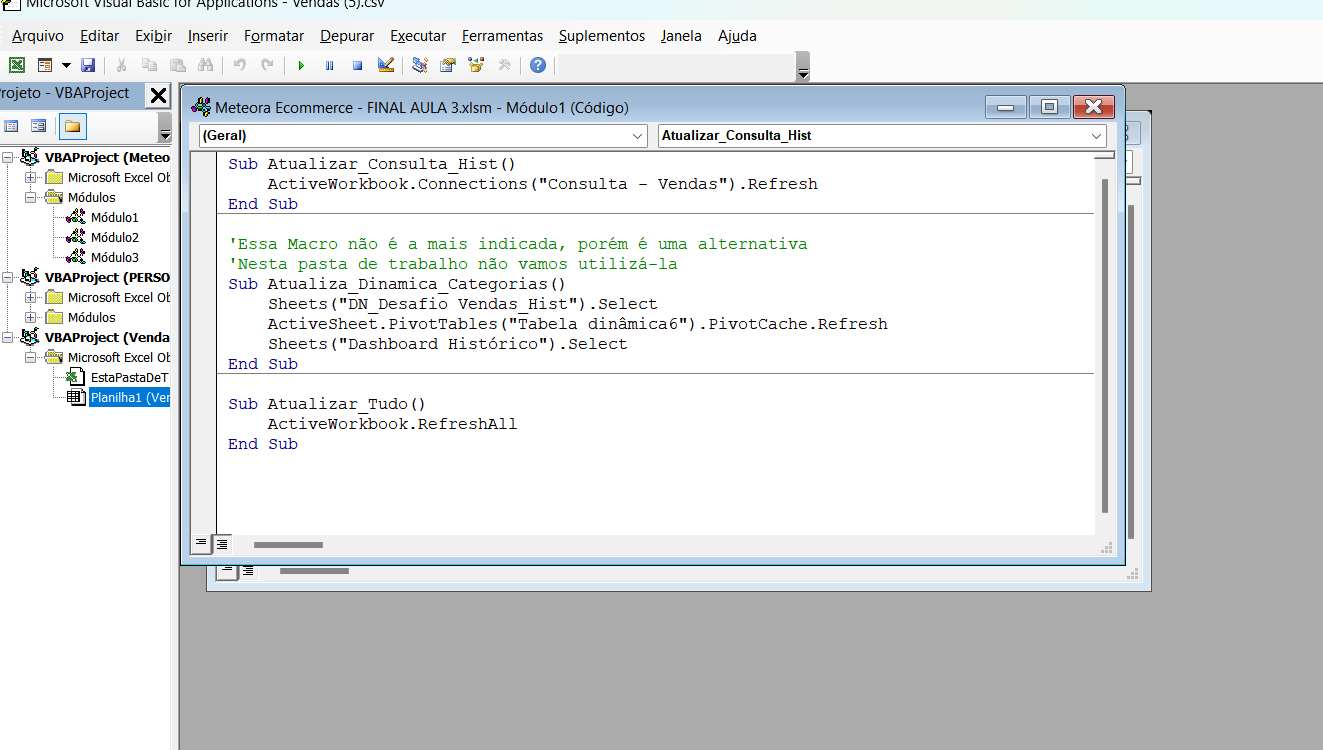This screenshot has width=1323, height=750.
Task: Save the project with the floppy icon
Action: pyautogui.click(x=88, y=65)
